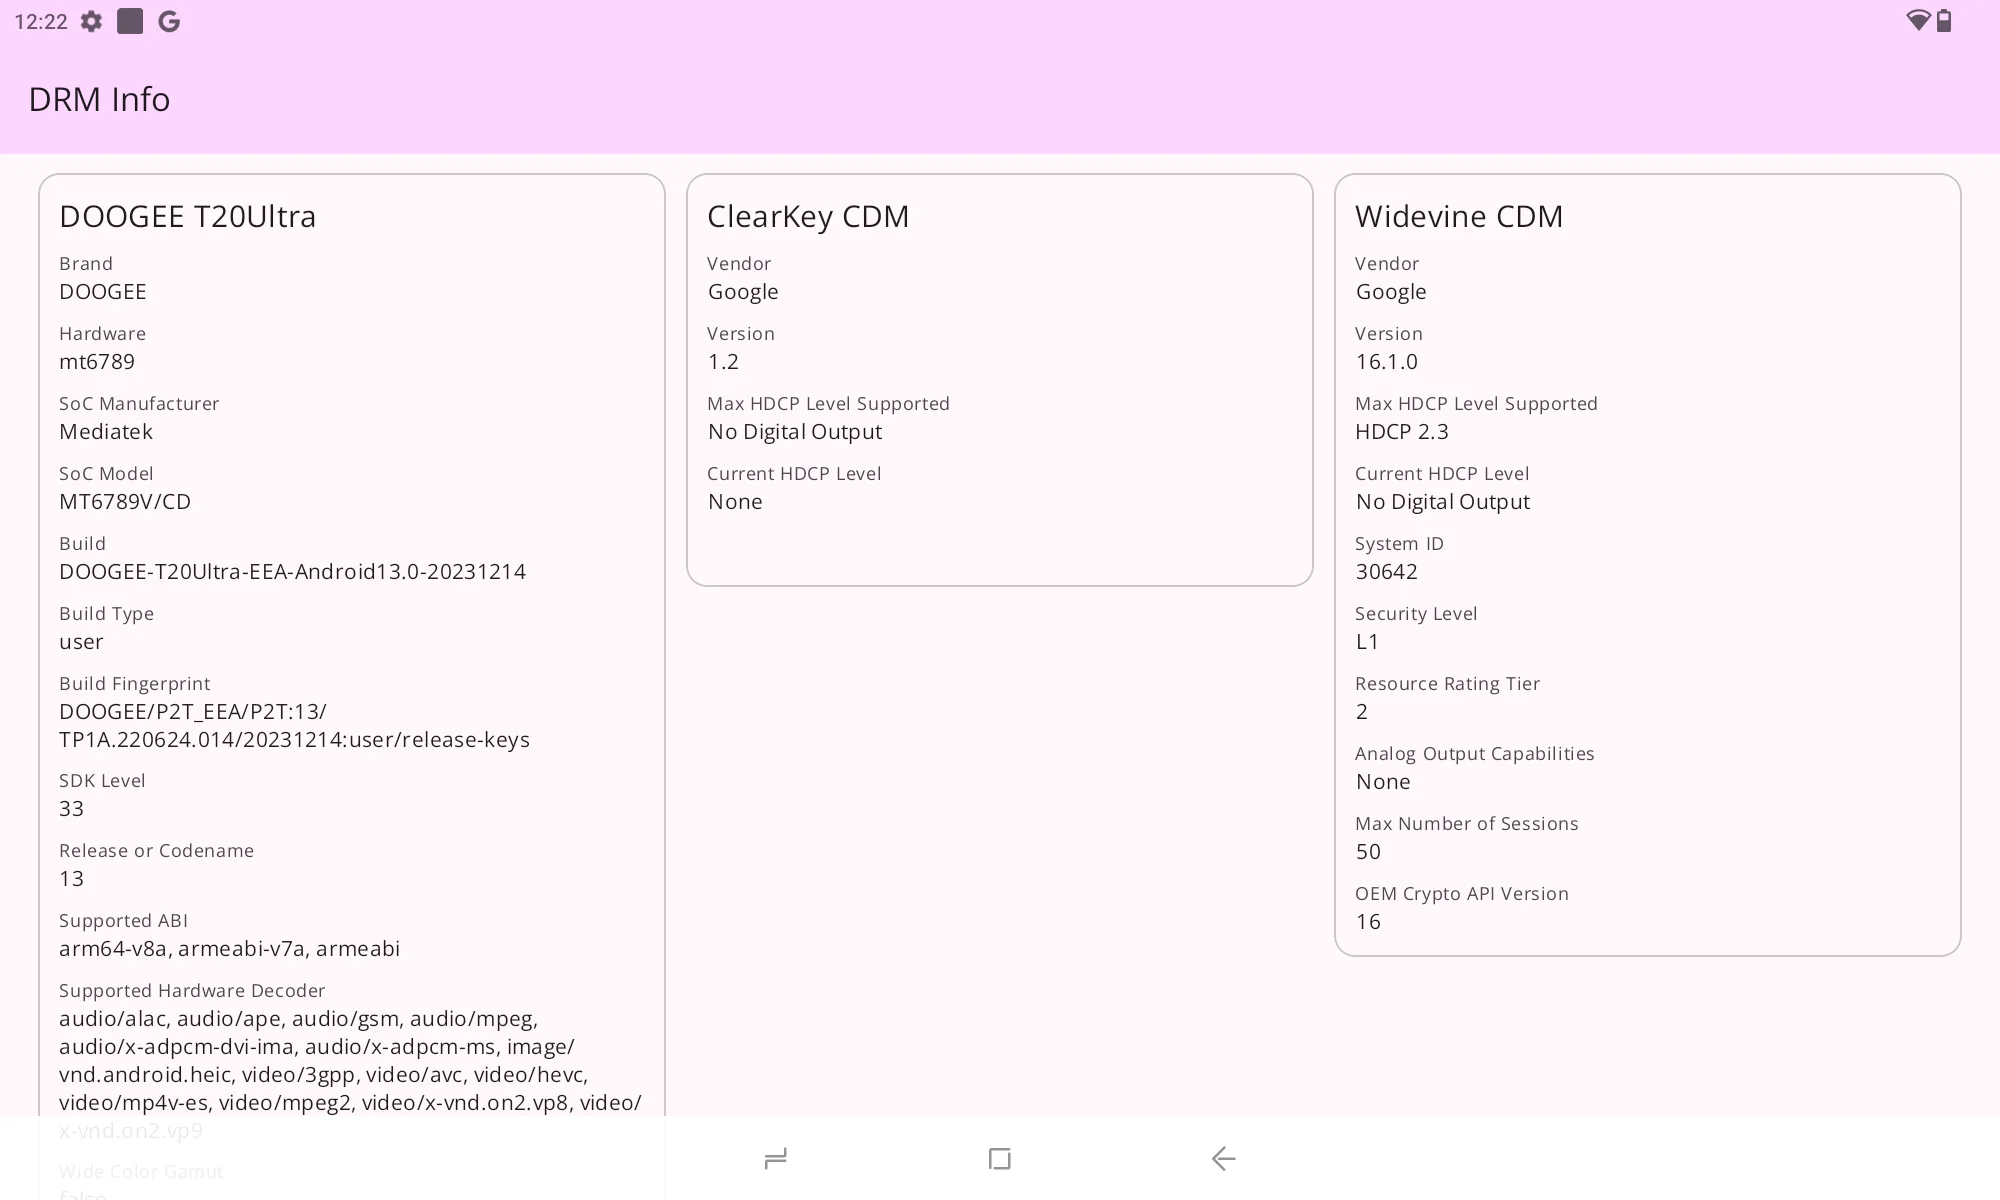The image size is (2000, 1200).
Task: Tap the SoC Manufacturer label
Action: (139, 404)
